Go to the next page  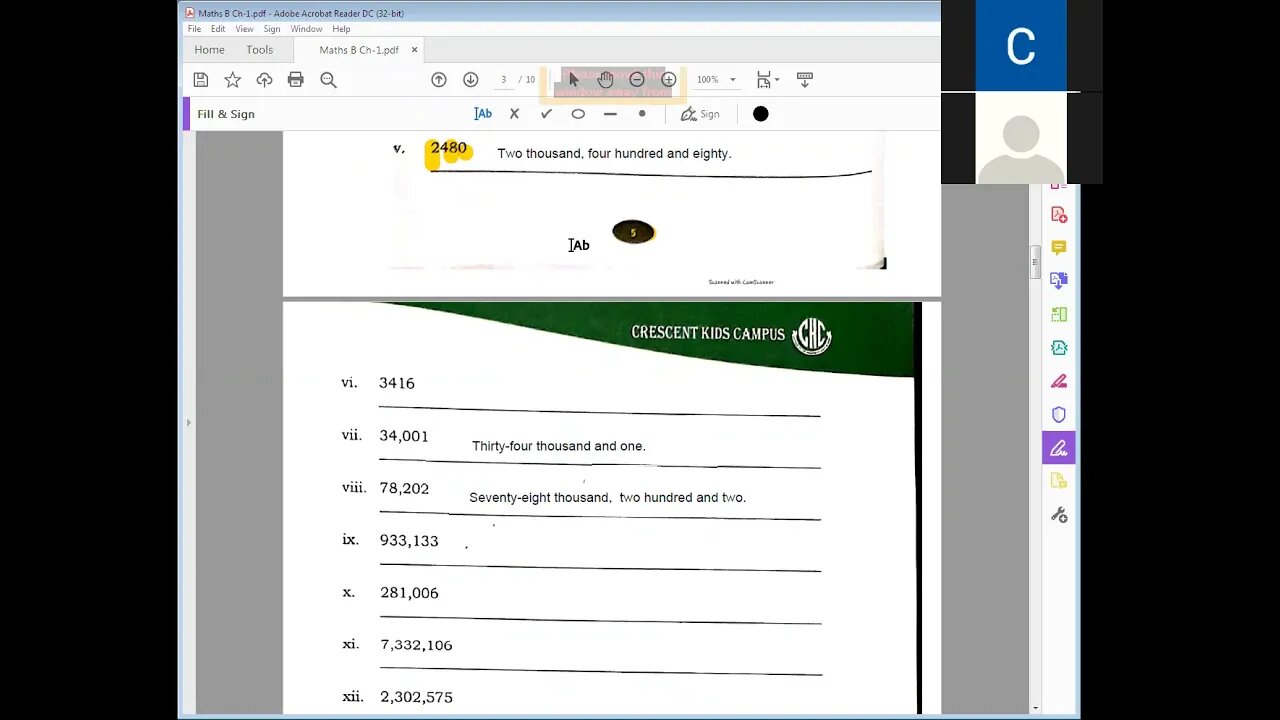click(x=471, y=80)
